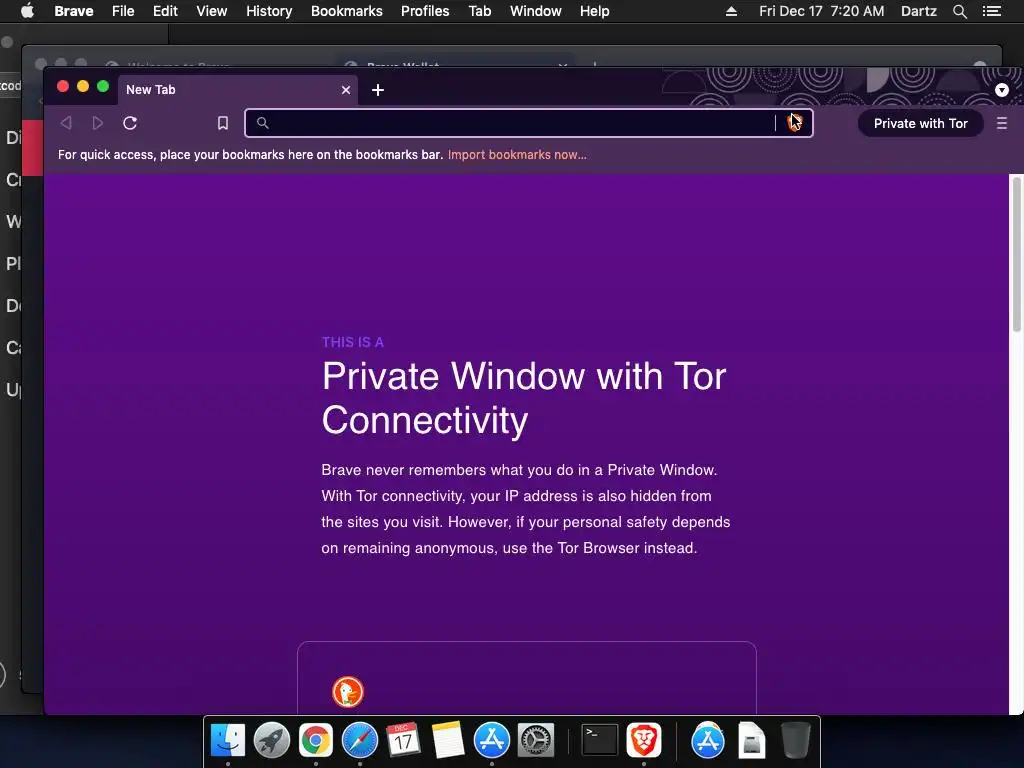
Task: Open Notification Center list icon
Action: coord(992,11)
